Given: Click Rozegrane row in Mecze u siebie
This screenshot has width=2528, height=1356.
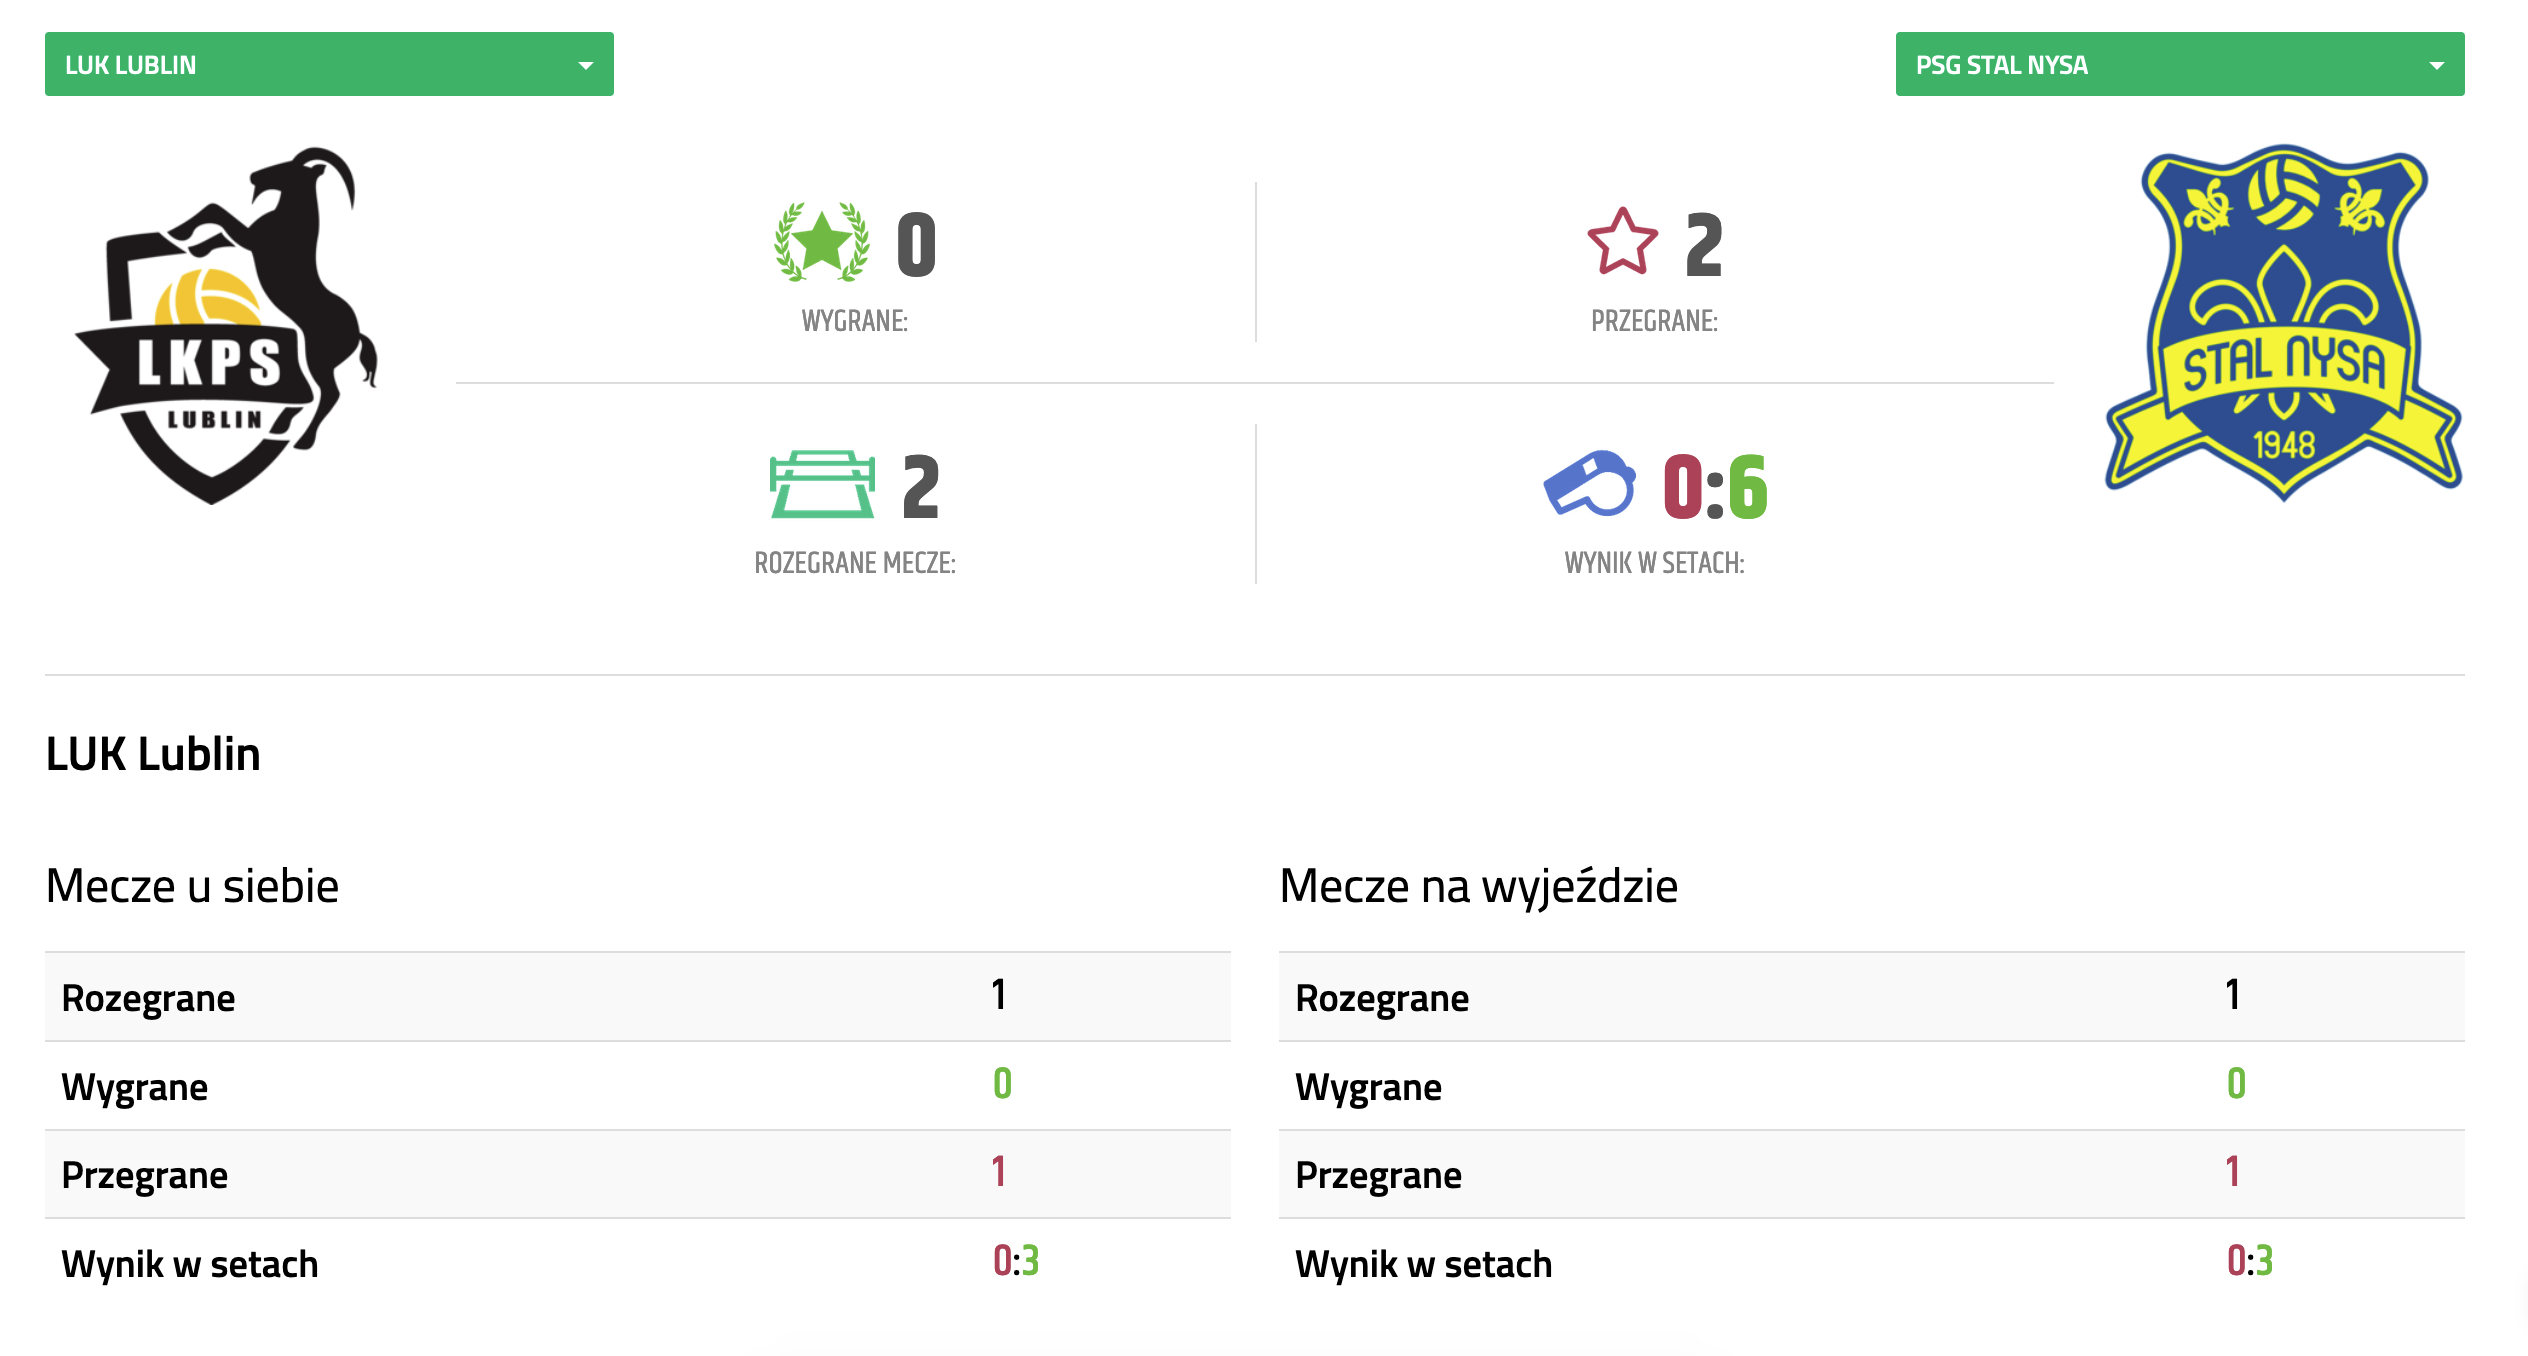Looking at the screenshot, I should [638, 997].
